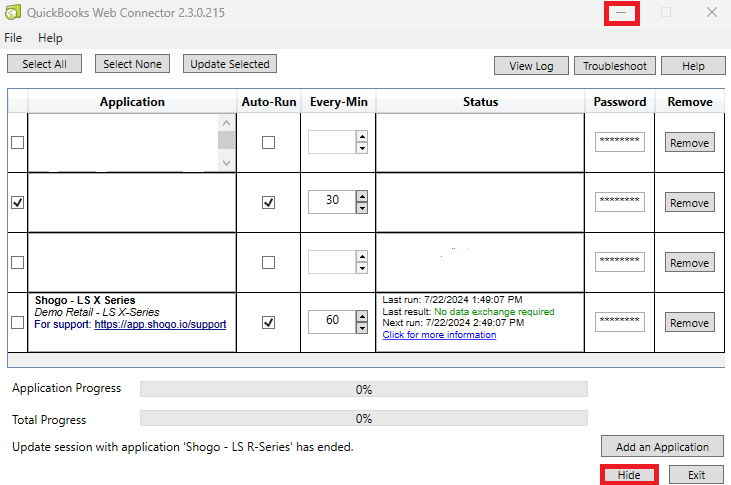Click the Application column header
731x485 pixels.
pyautogui.click(x=132, y=102)
